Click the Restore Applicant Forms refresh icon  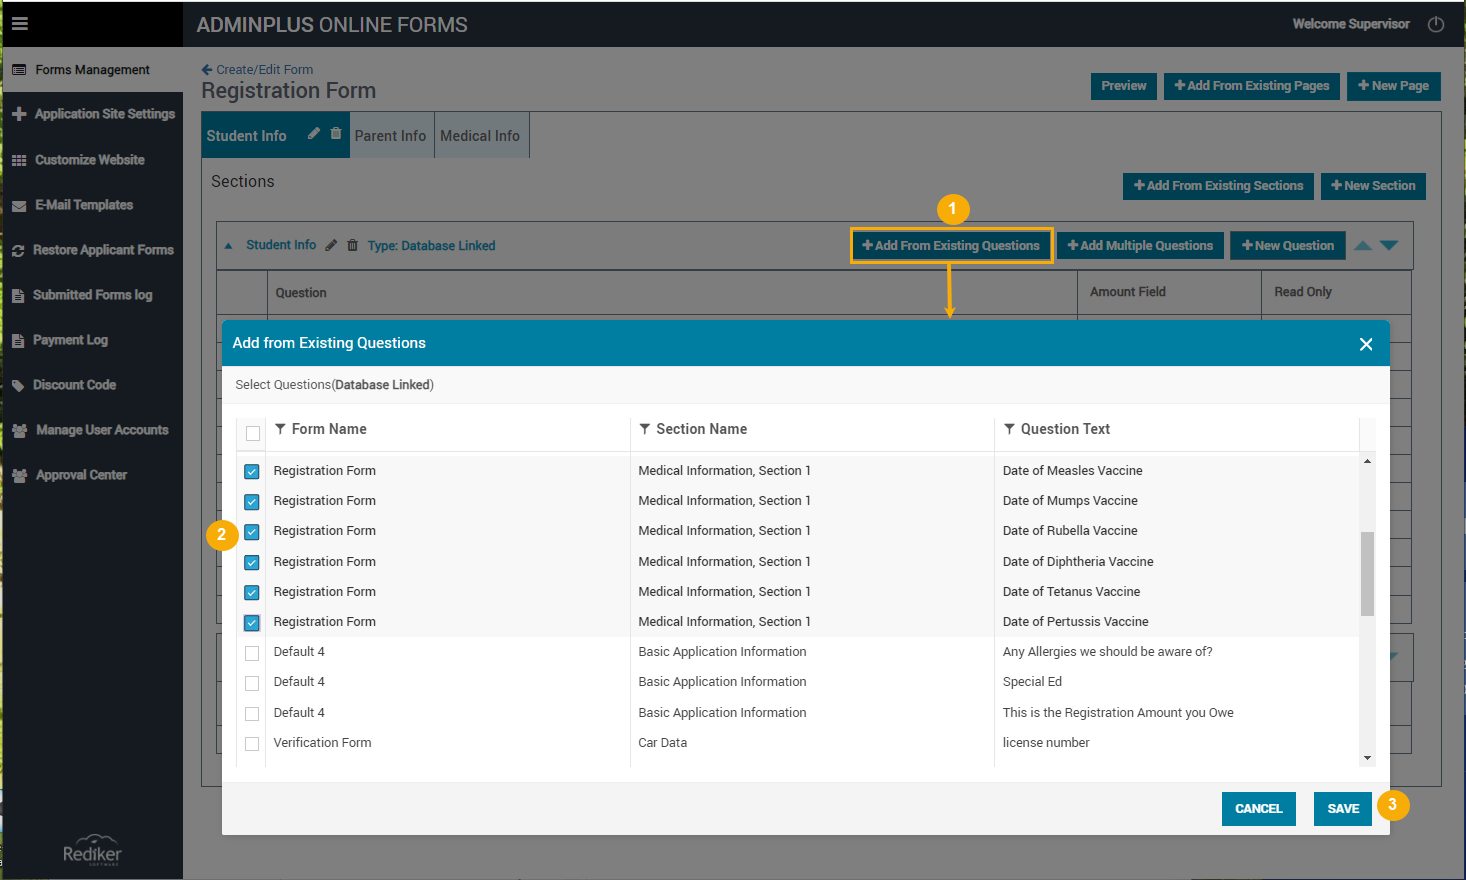18,251
